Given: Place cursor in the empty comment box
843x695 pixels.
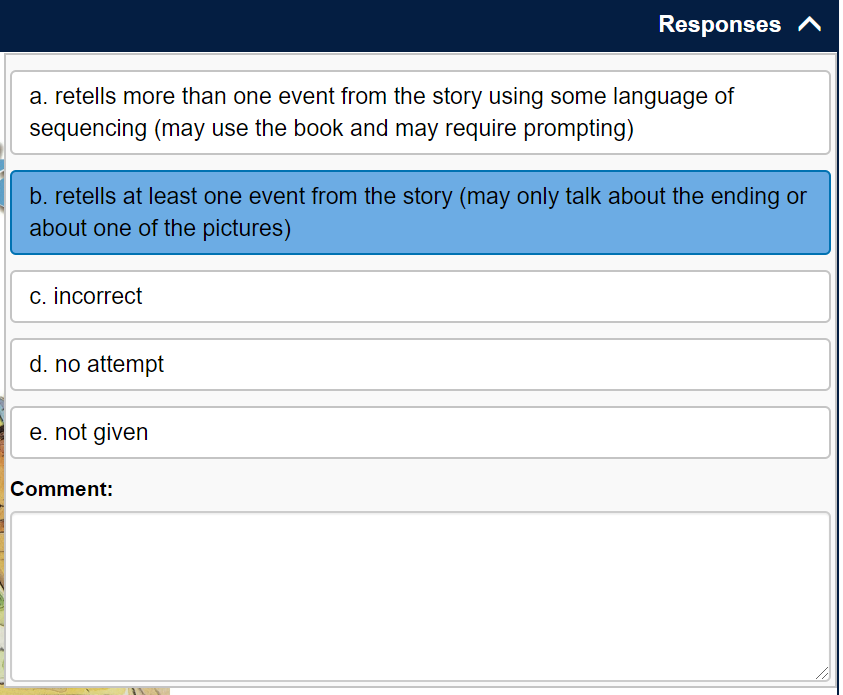Looking at the screenshot, I should 420,590.
